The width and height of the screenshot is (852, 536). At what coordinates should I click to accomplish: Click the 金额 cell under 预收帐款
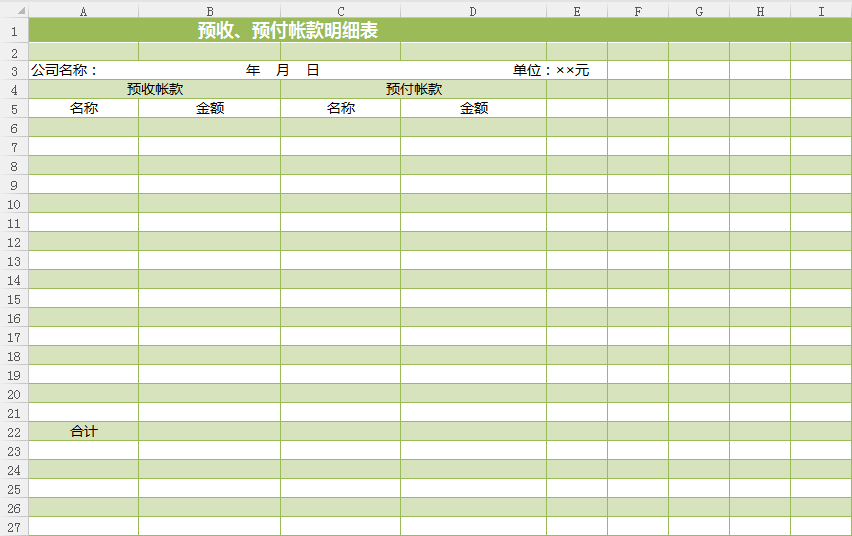(x=209, y=109)
